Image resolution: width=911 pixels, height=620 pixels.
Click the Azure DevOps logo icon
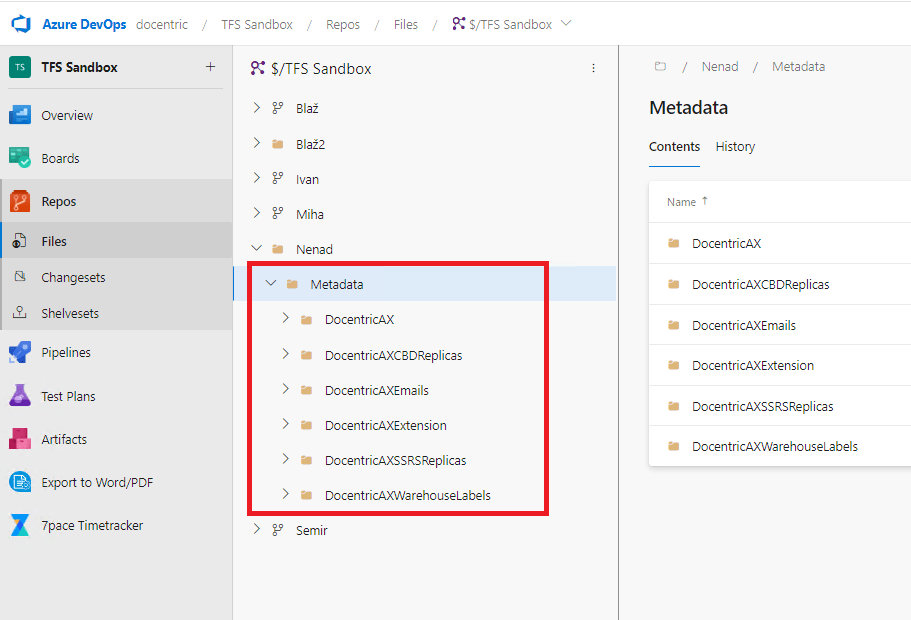coord(21,24)
